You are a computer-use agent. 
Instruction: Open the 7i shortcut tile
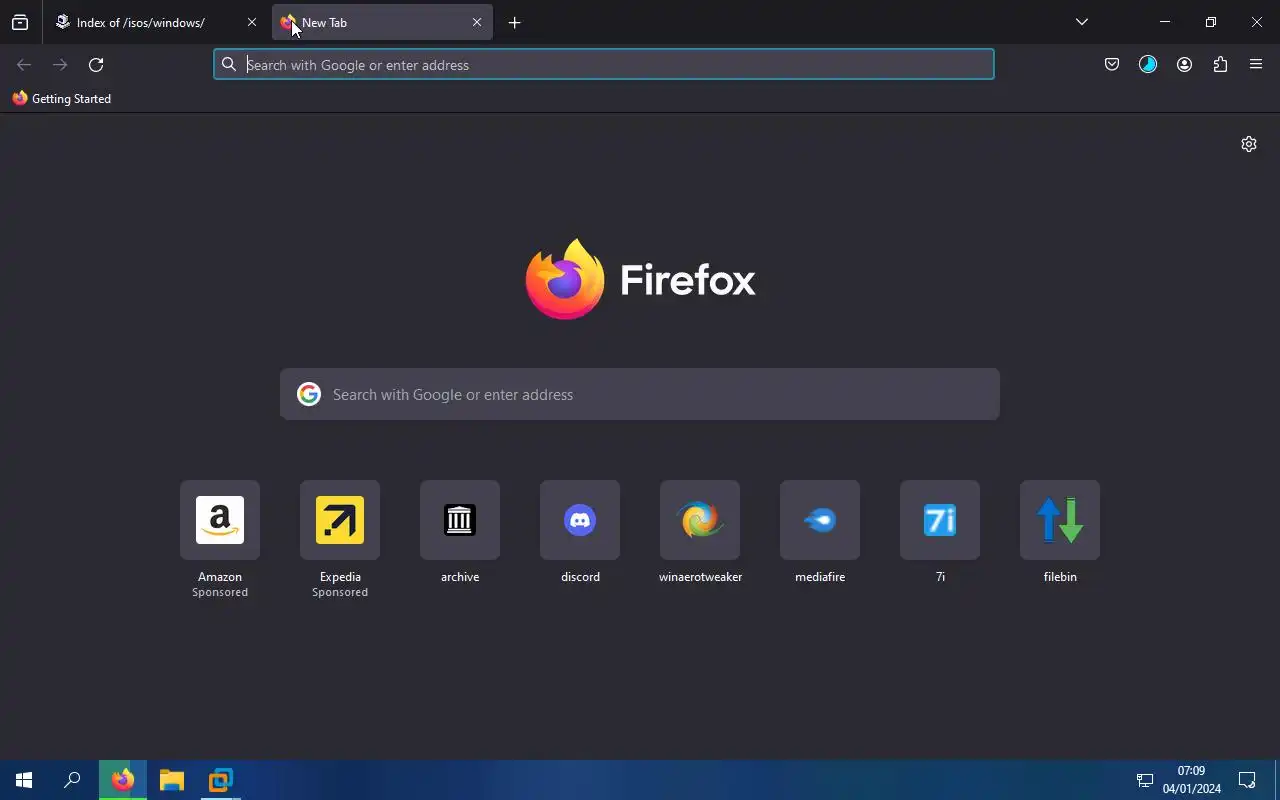tap(940, 520)
